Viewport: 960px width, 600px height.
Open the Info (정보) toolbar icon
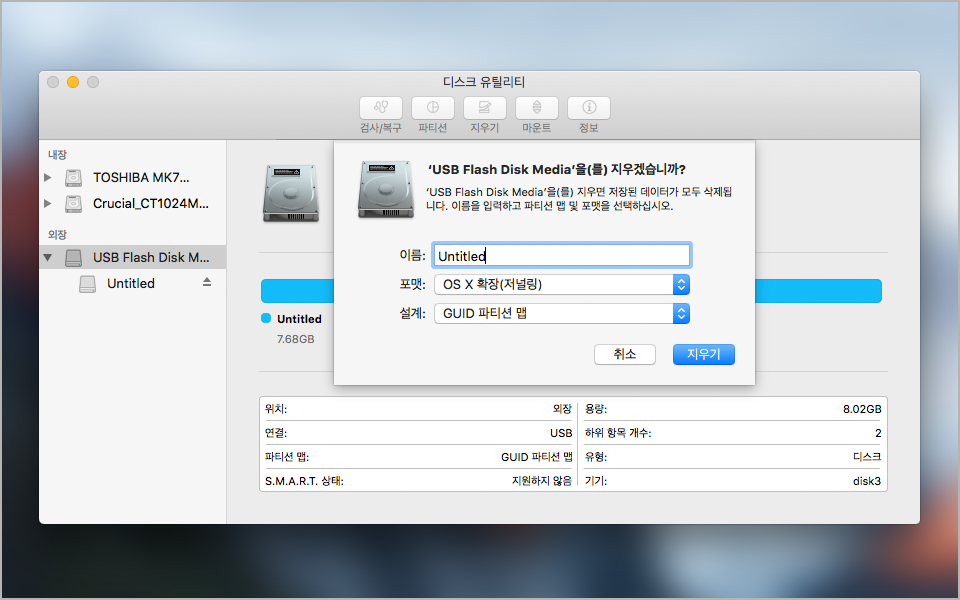(x=588, y=108)
